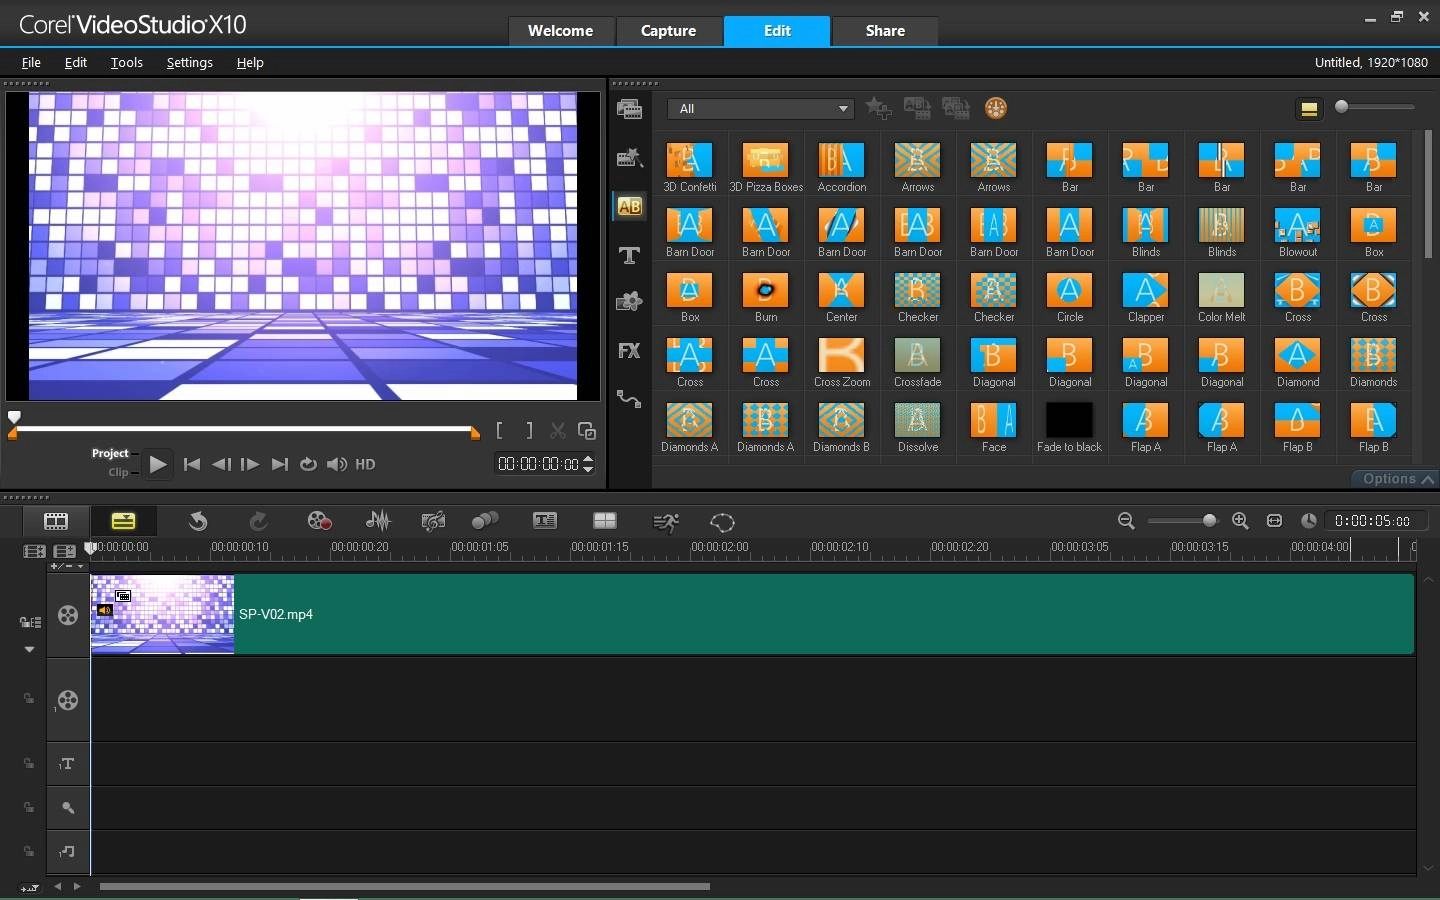Adjust the timeline zoom slider
Image resolution: width=1440 pixels, height=900 pixels.
coord(1183,520)
